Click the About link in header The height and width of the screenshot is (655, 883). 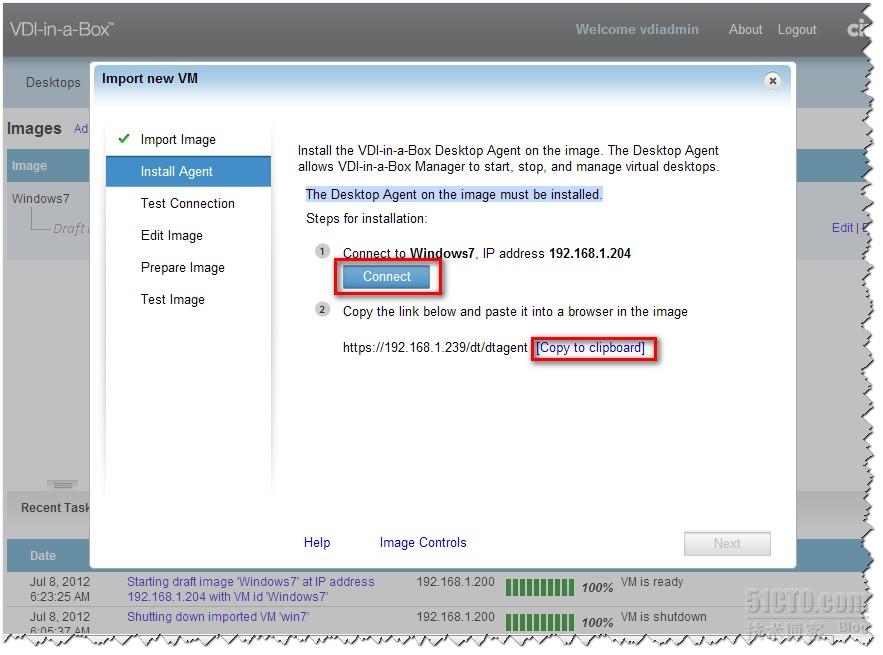click(x=745, y=29)
